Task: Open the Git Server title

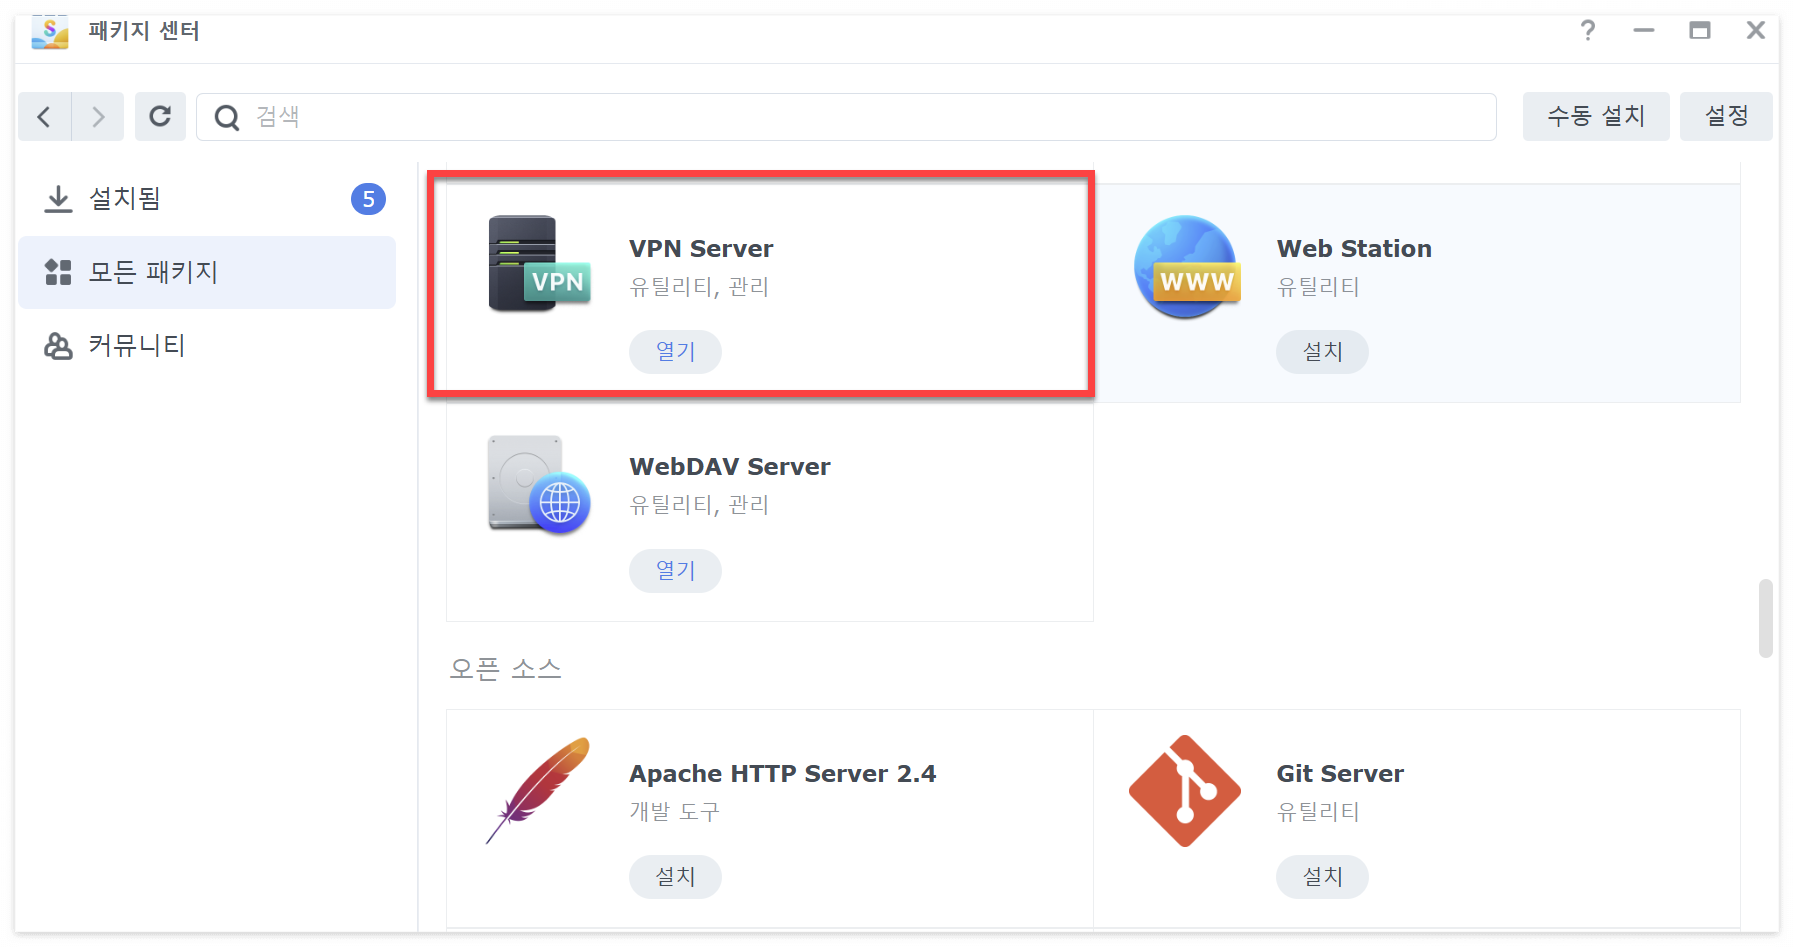Action: click(1340, 774)
